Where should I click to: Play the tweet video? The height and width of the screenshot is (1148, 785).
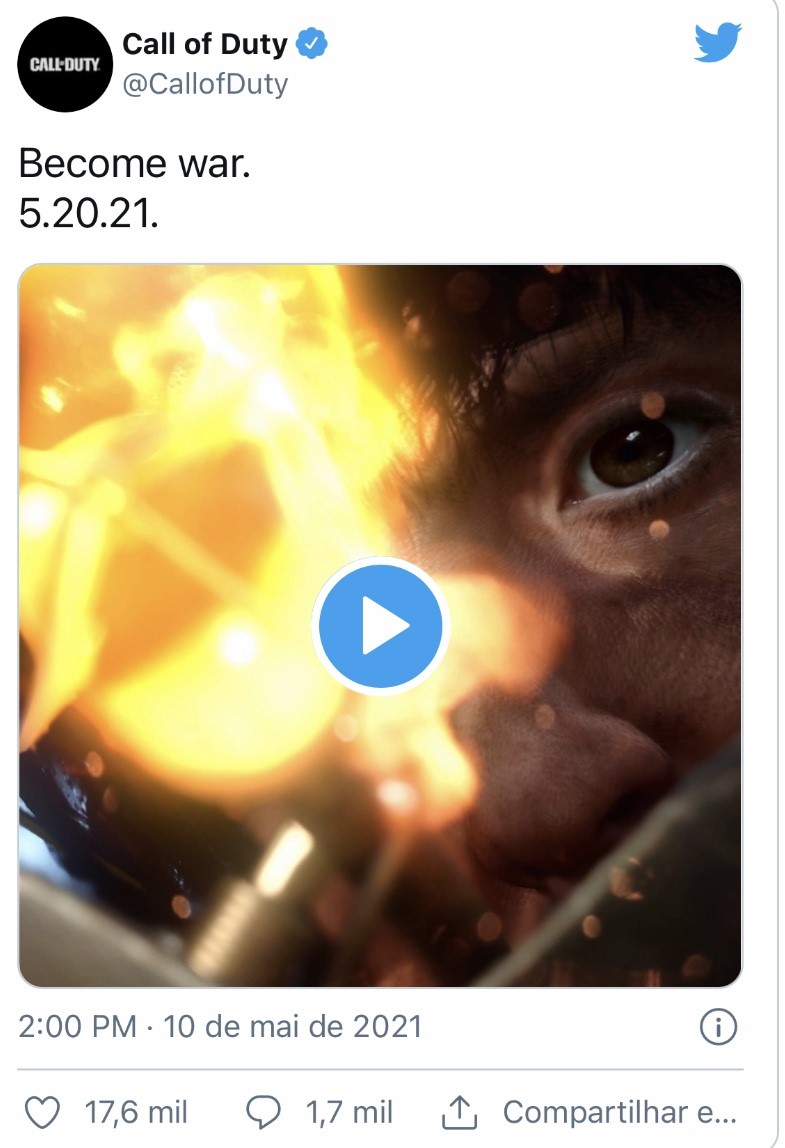coord(381,626)
